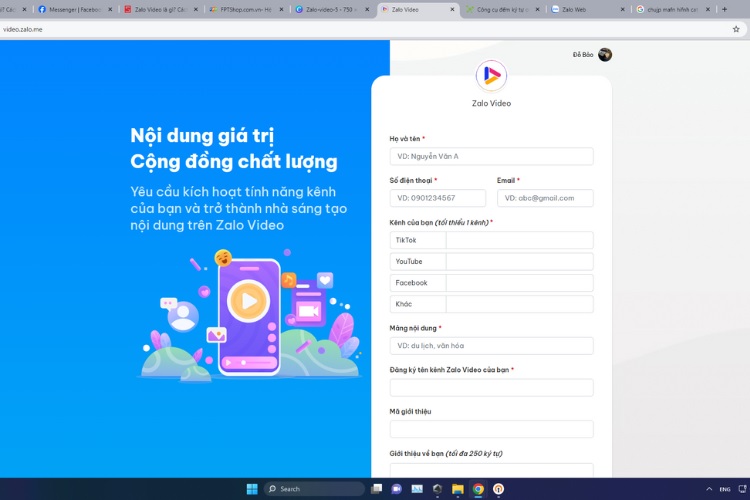Close the FPTShop.com.vn tab
Viewport: 750px width, 500px height.
coord(281,9)
